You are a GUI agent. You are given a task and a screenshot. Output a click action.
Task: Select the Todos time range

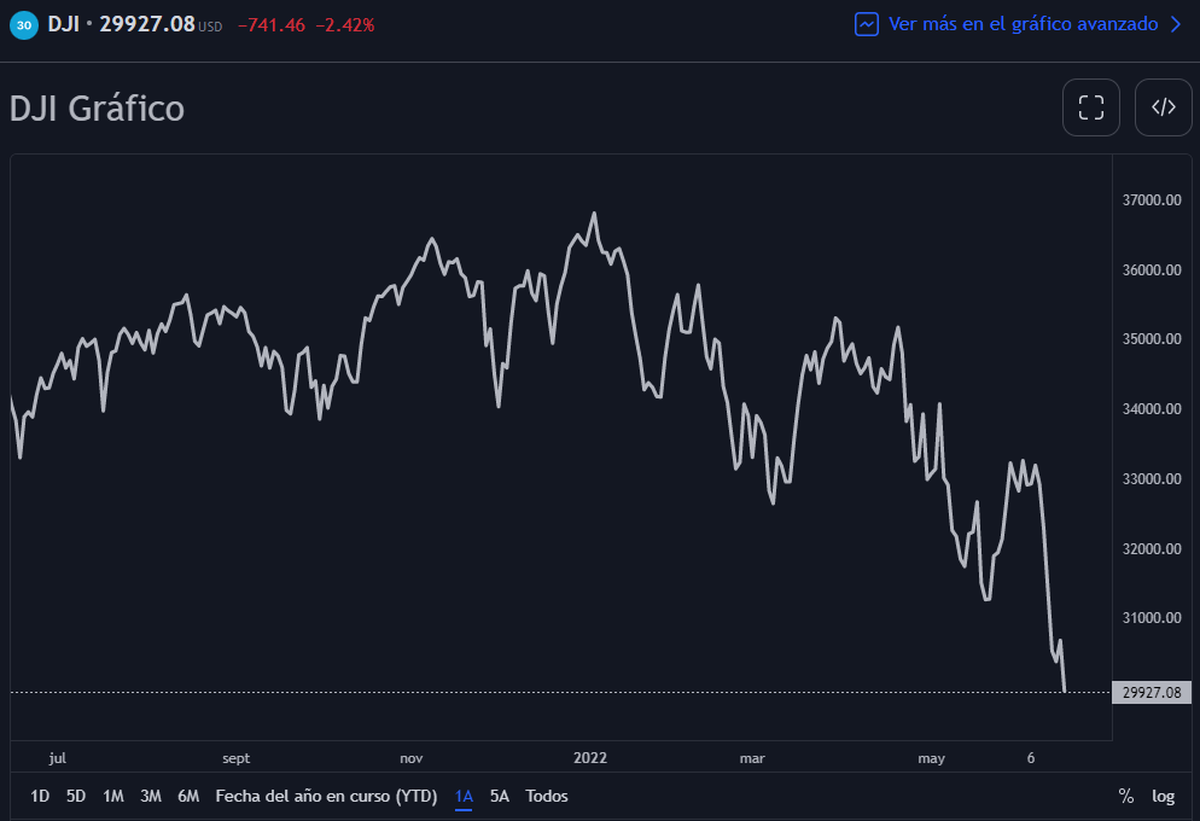[x=547, y=796]
